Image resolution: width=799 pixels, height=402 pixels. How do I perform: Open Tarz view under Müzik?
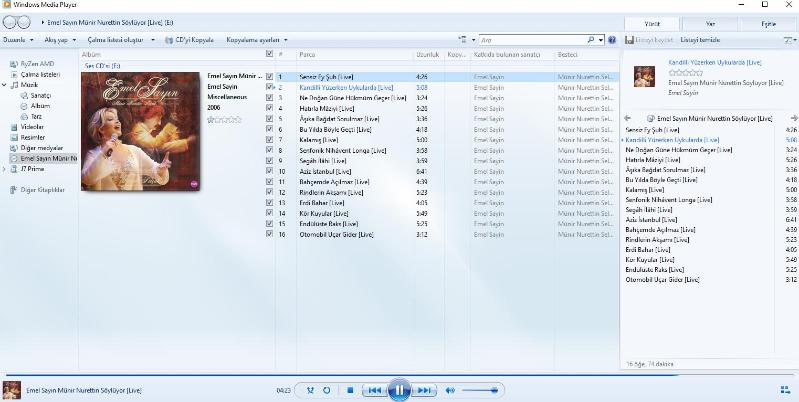31,117
